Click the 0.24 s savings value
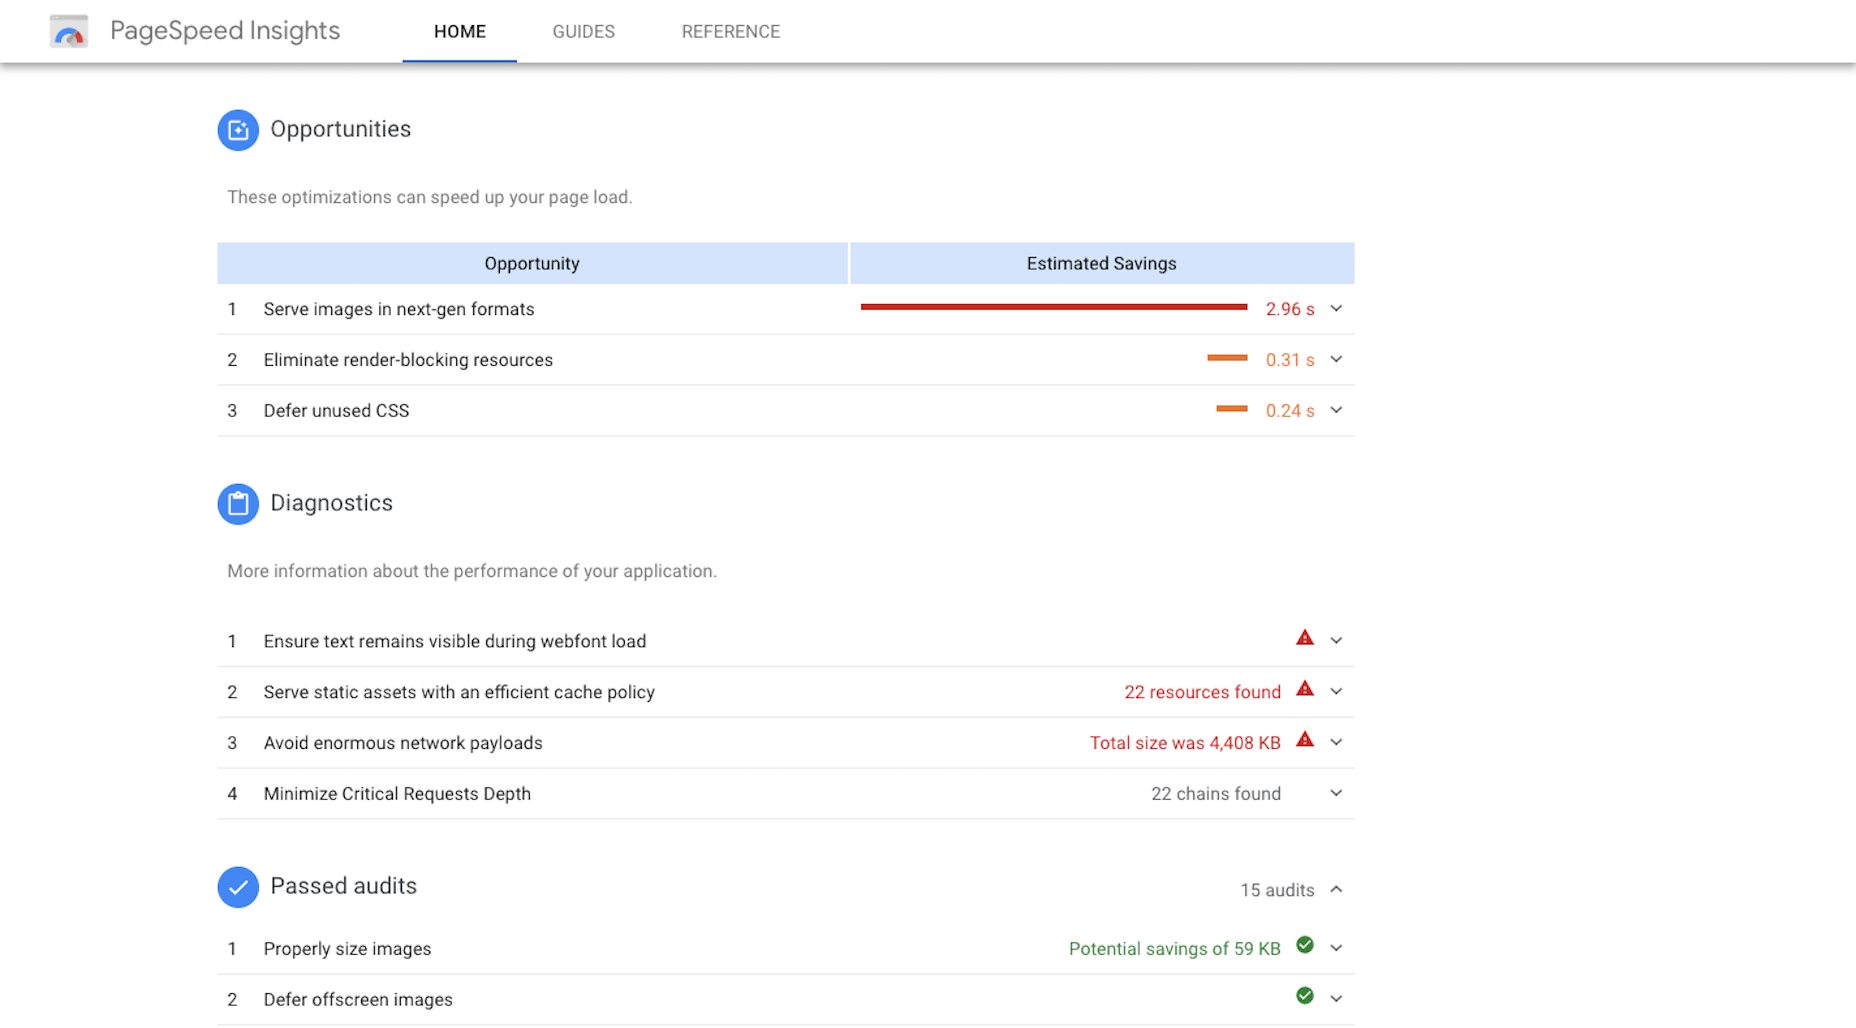 [1290, 411]
